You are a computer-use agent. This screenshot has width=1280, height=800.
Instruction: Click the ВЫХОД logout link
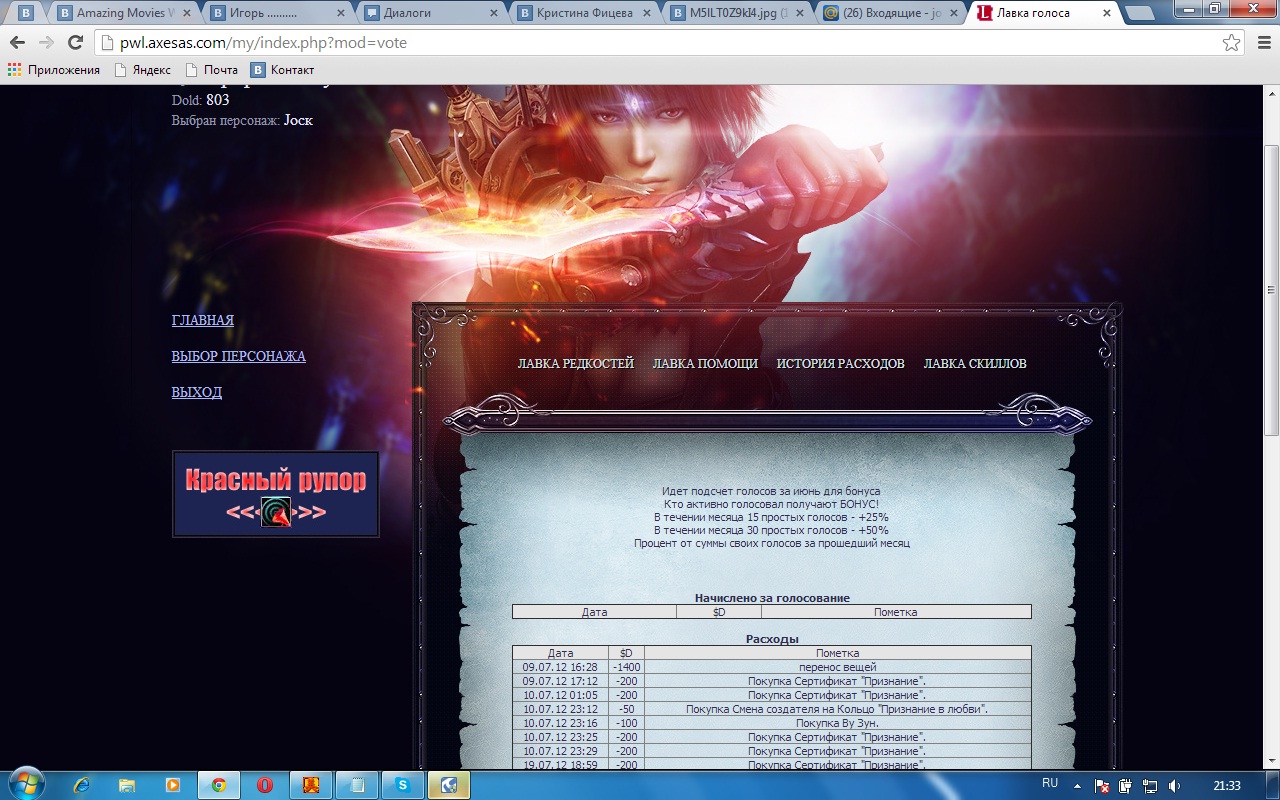[197, 392]
